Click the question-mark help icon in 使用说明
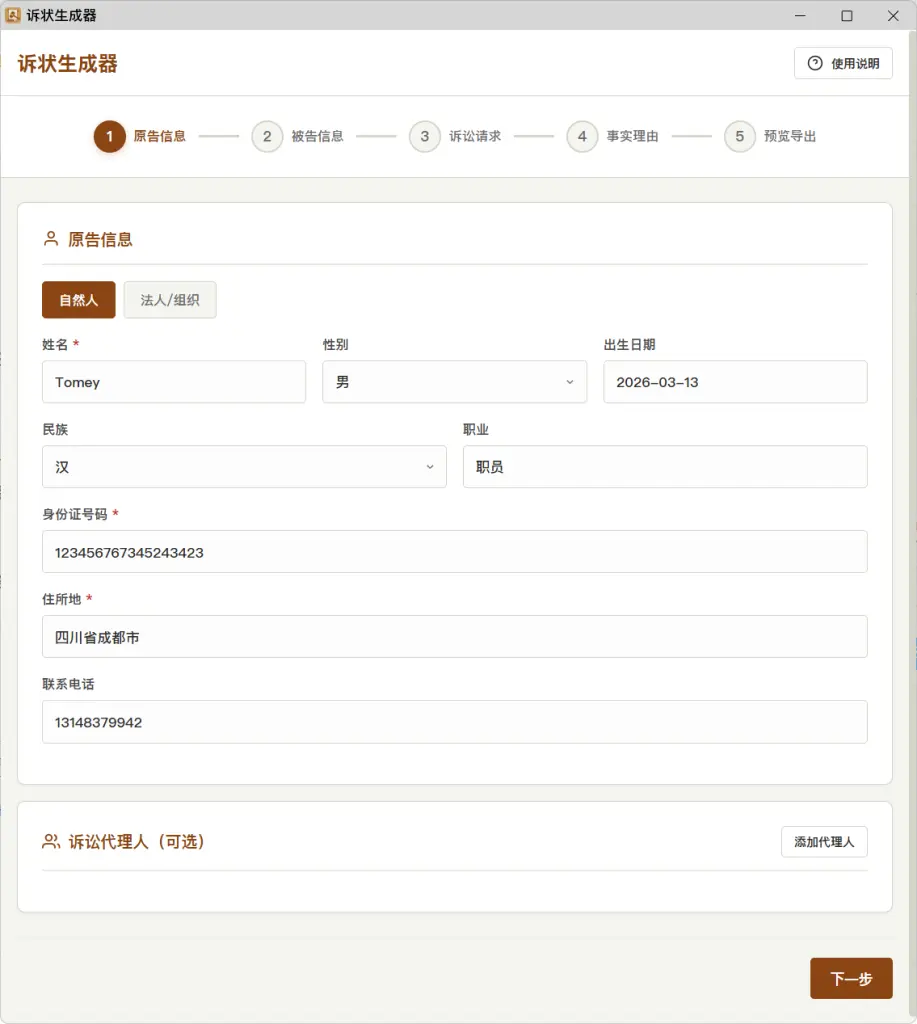This screenshot has width=917, height=1024. tap(815, 63)
